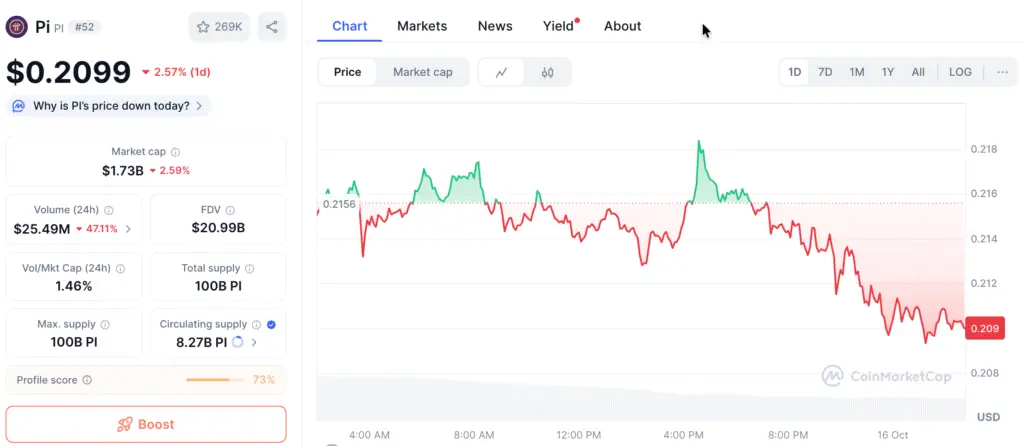Click the Boost button

click(146, 424)
